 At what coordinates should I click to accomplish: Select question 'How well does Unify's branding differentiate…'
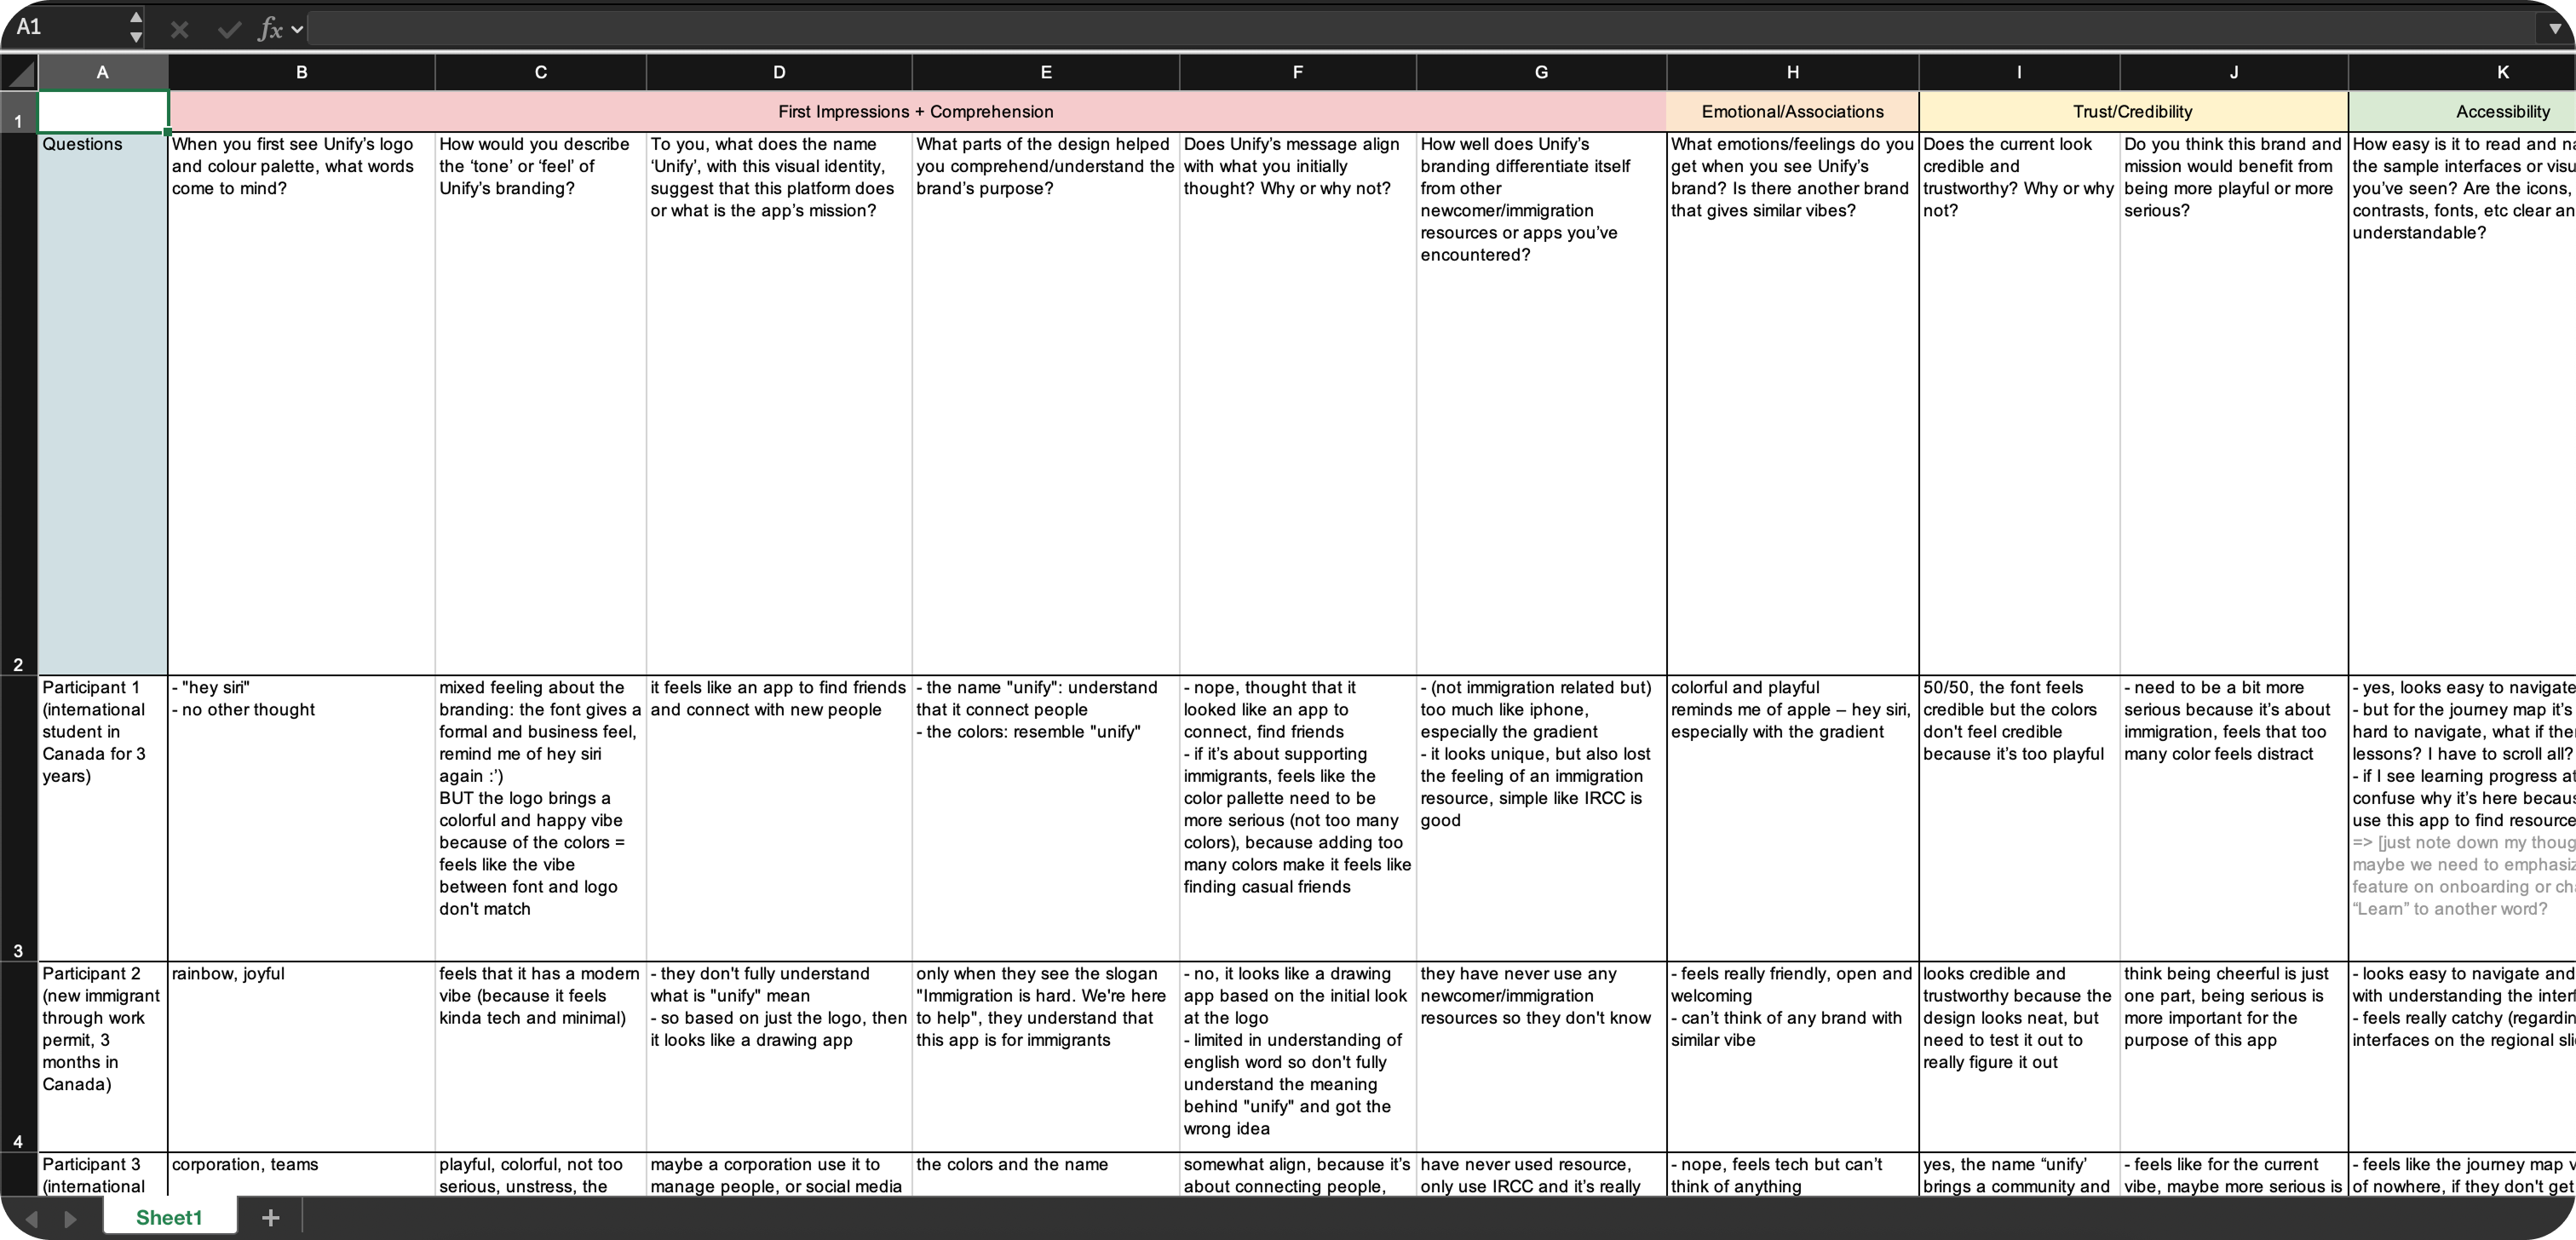1541,403
